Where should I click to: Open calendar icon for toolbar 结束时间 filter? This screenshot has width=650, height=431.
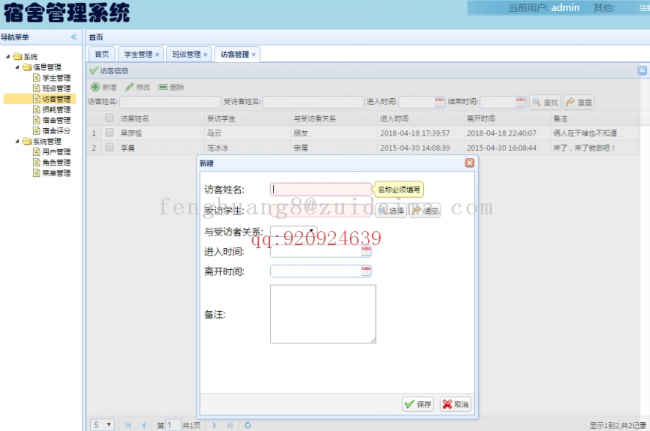(x=520, y=102)
